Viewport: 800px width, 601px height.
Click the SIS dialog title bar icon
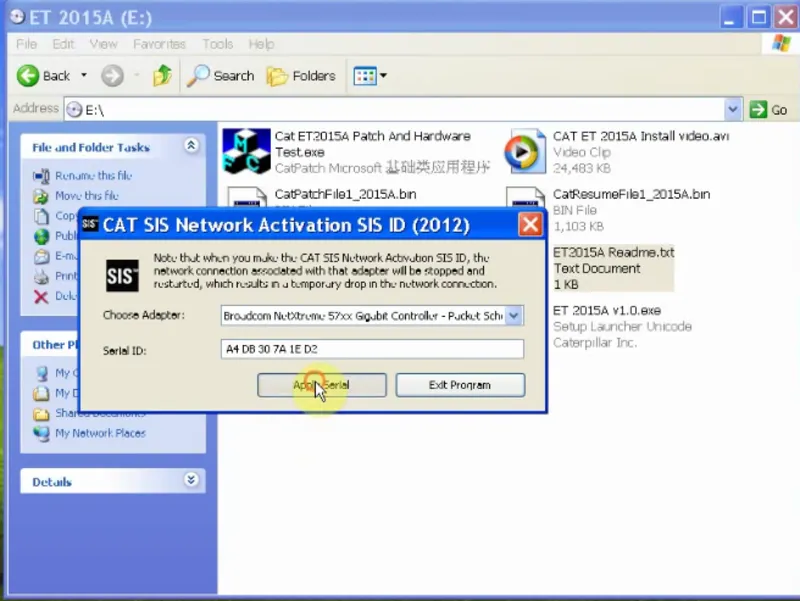(90, 224)
